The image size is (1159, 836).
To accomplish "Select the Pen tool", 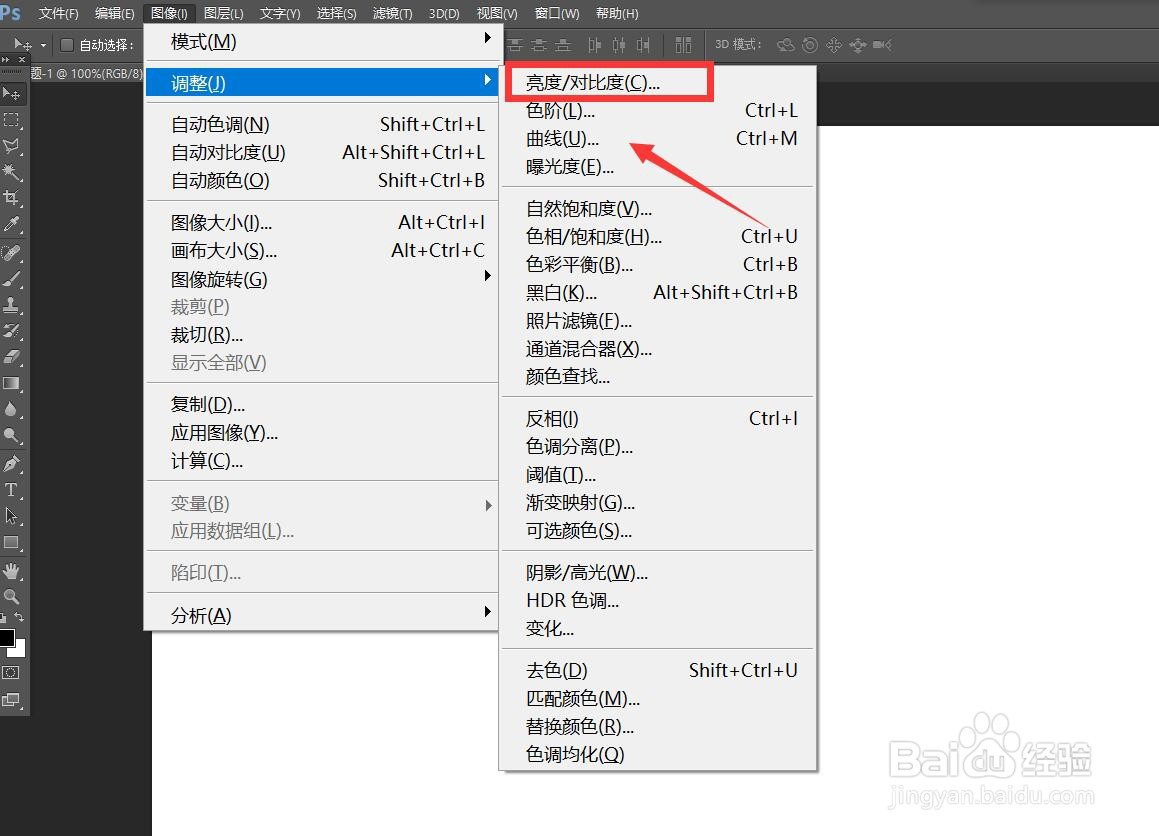I will (12, 463).
